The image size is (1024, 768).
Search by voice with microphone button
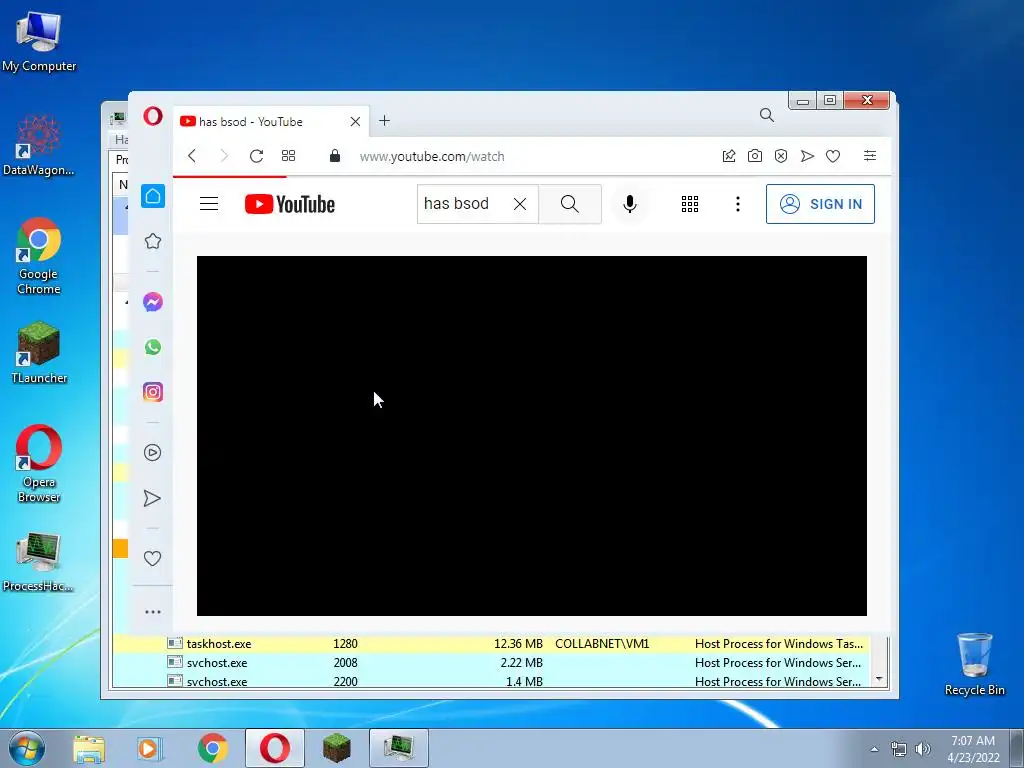pyautogui.click(x=630, y=204)
